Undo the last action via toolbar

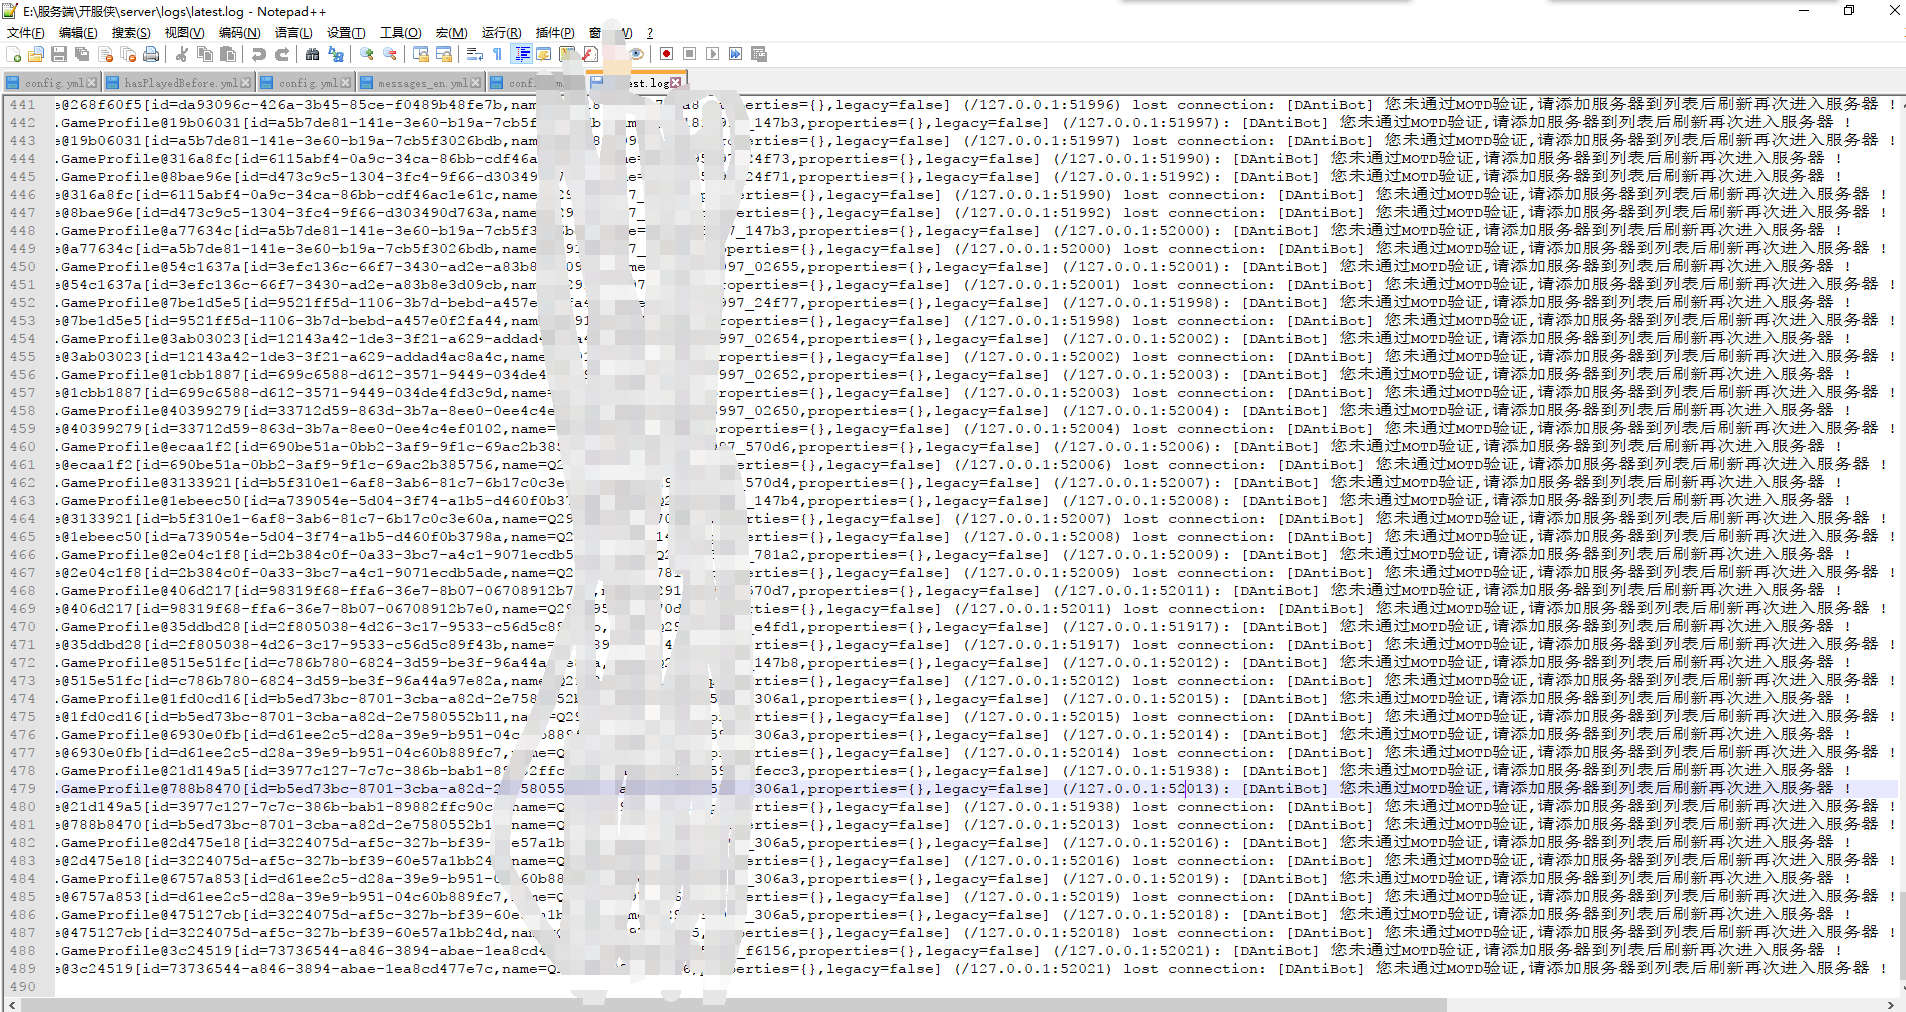259,54
